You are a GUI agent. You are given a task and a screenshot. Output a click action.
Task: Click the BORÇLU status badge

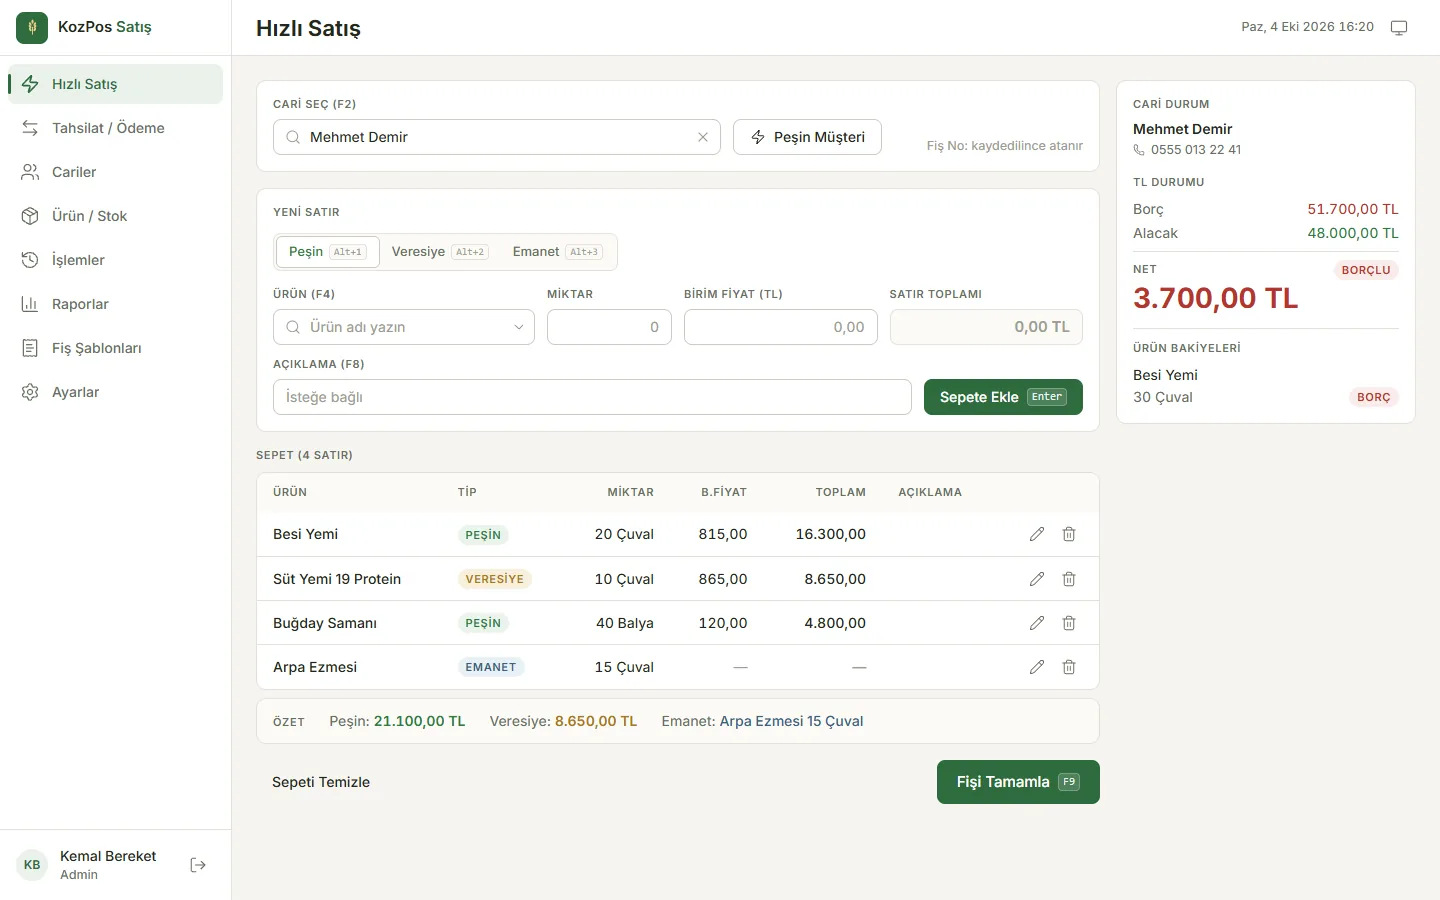coord(1366,270)
